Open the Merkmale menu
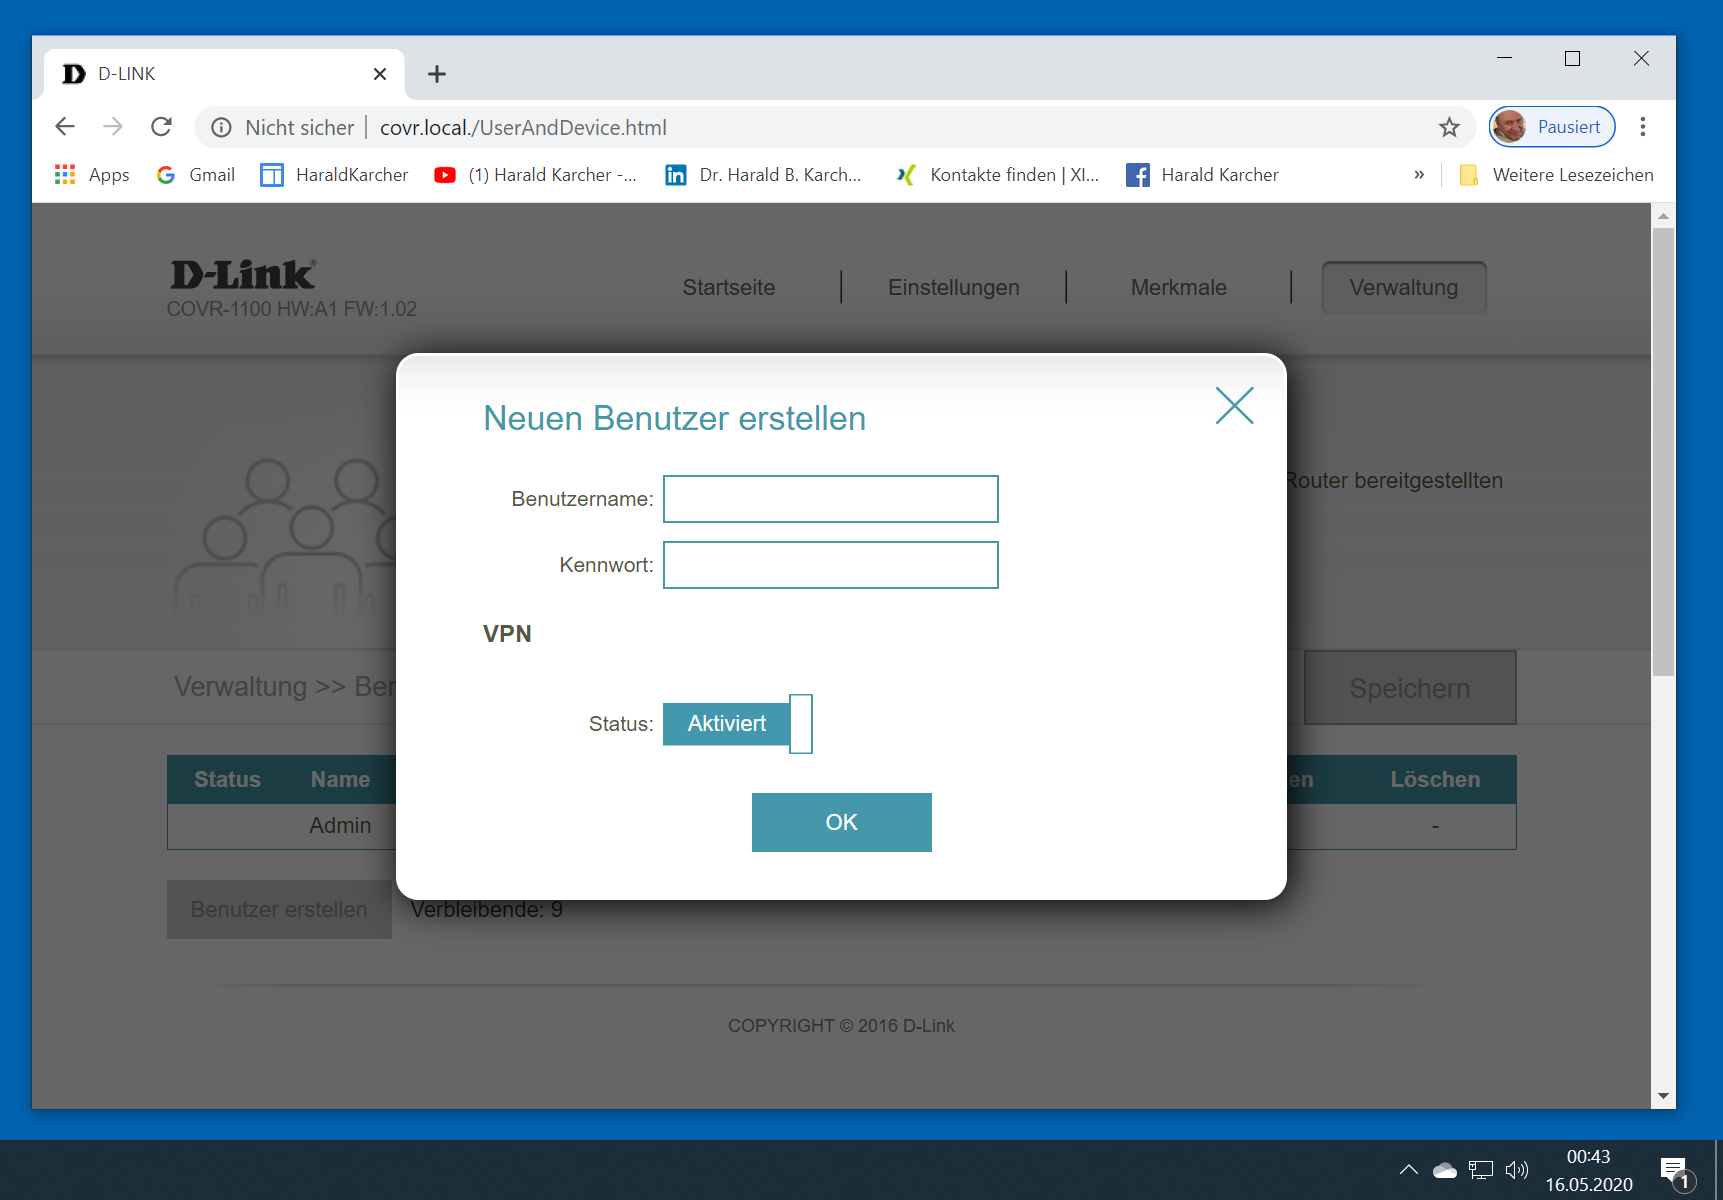 point(1179,288)
